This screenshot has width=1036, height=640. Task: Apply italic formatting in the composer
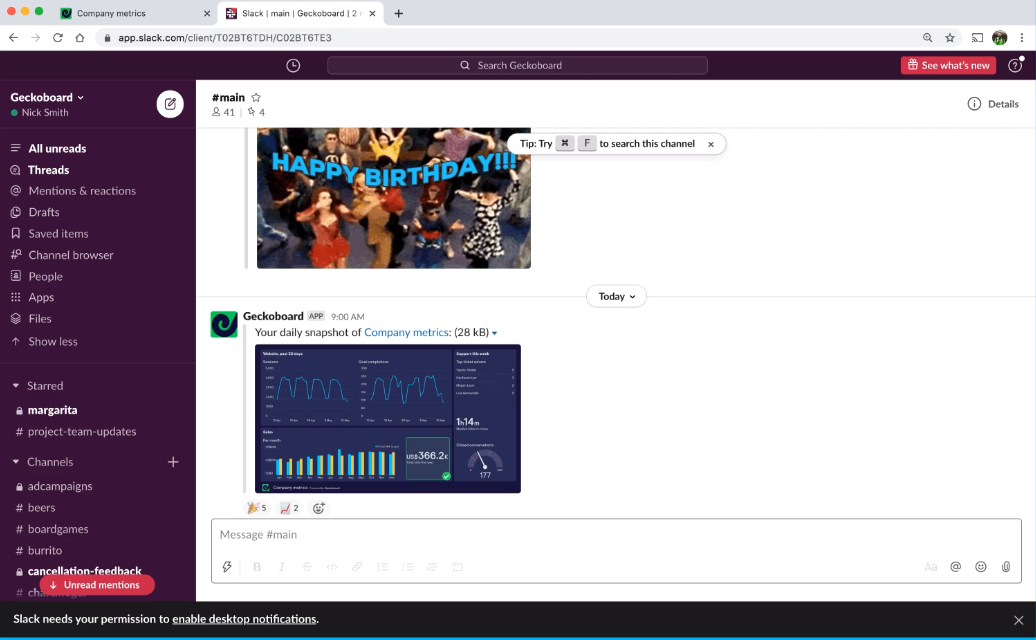tap(281, 567)
